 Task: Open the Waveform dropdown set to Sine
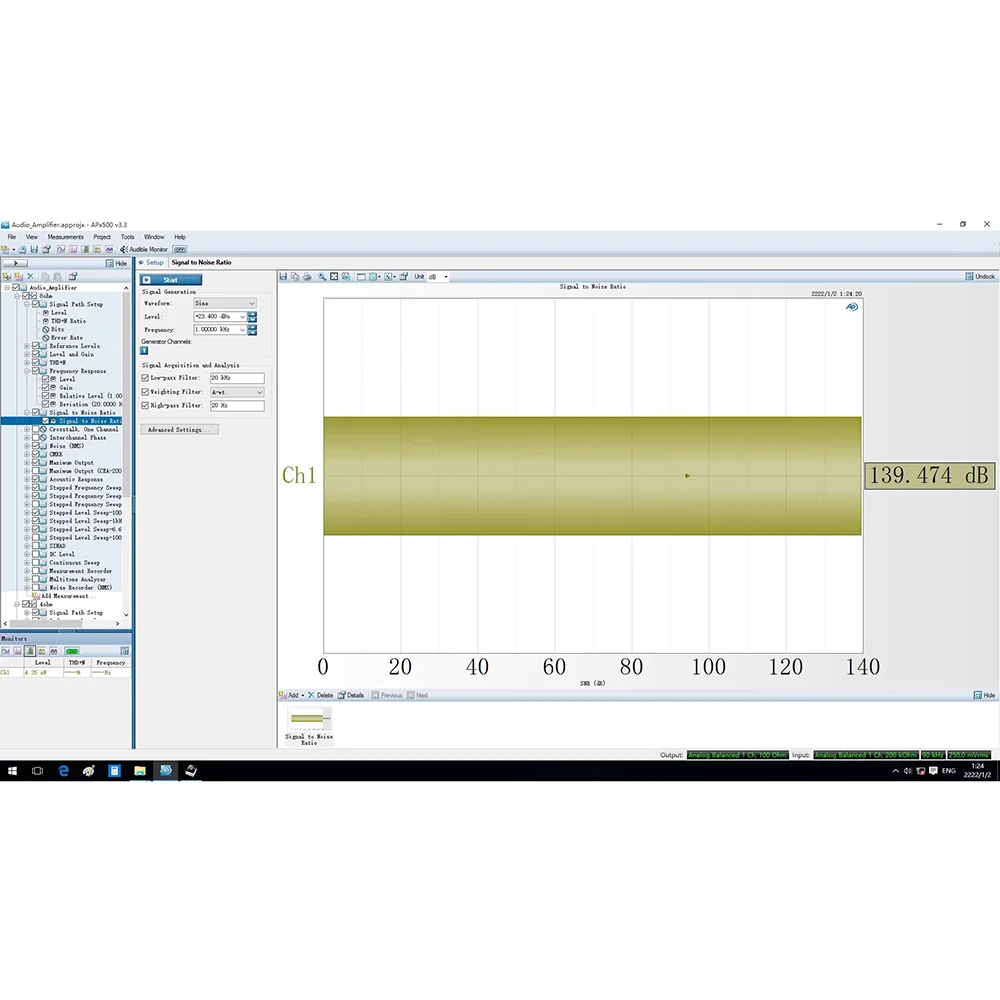point(225,303)
